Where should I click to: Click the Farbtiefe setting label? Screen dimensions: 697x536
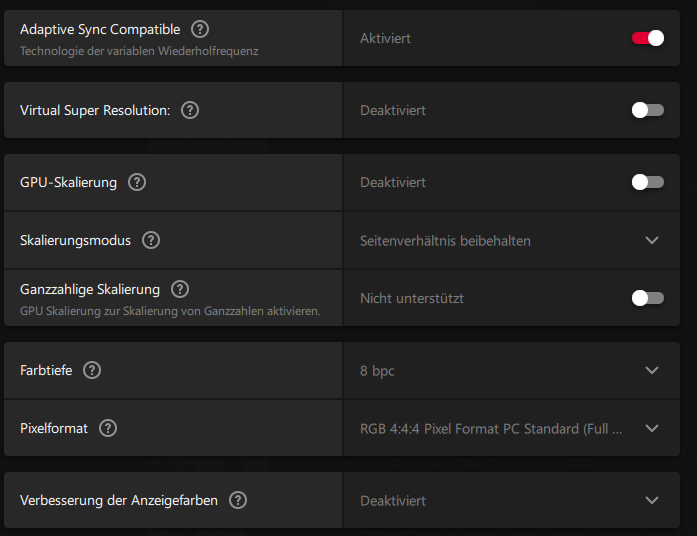point(47,370)
